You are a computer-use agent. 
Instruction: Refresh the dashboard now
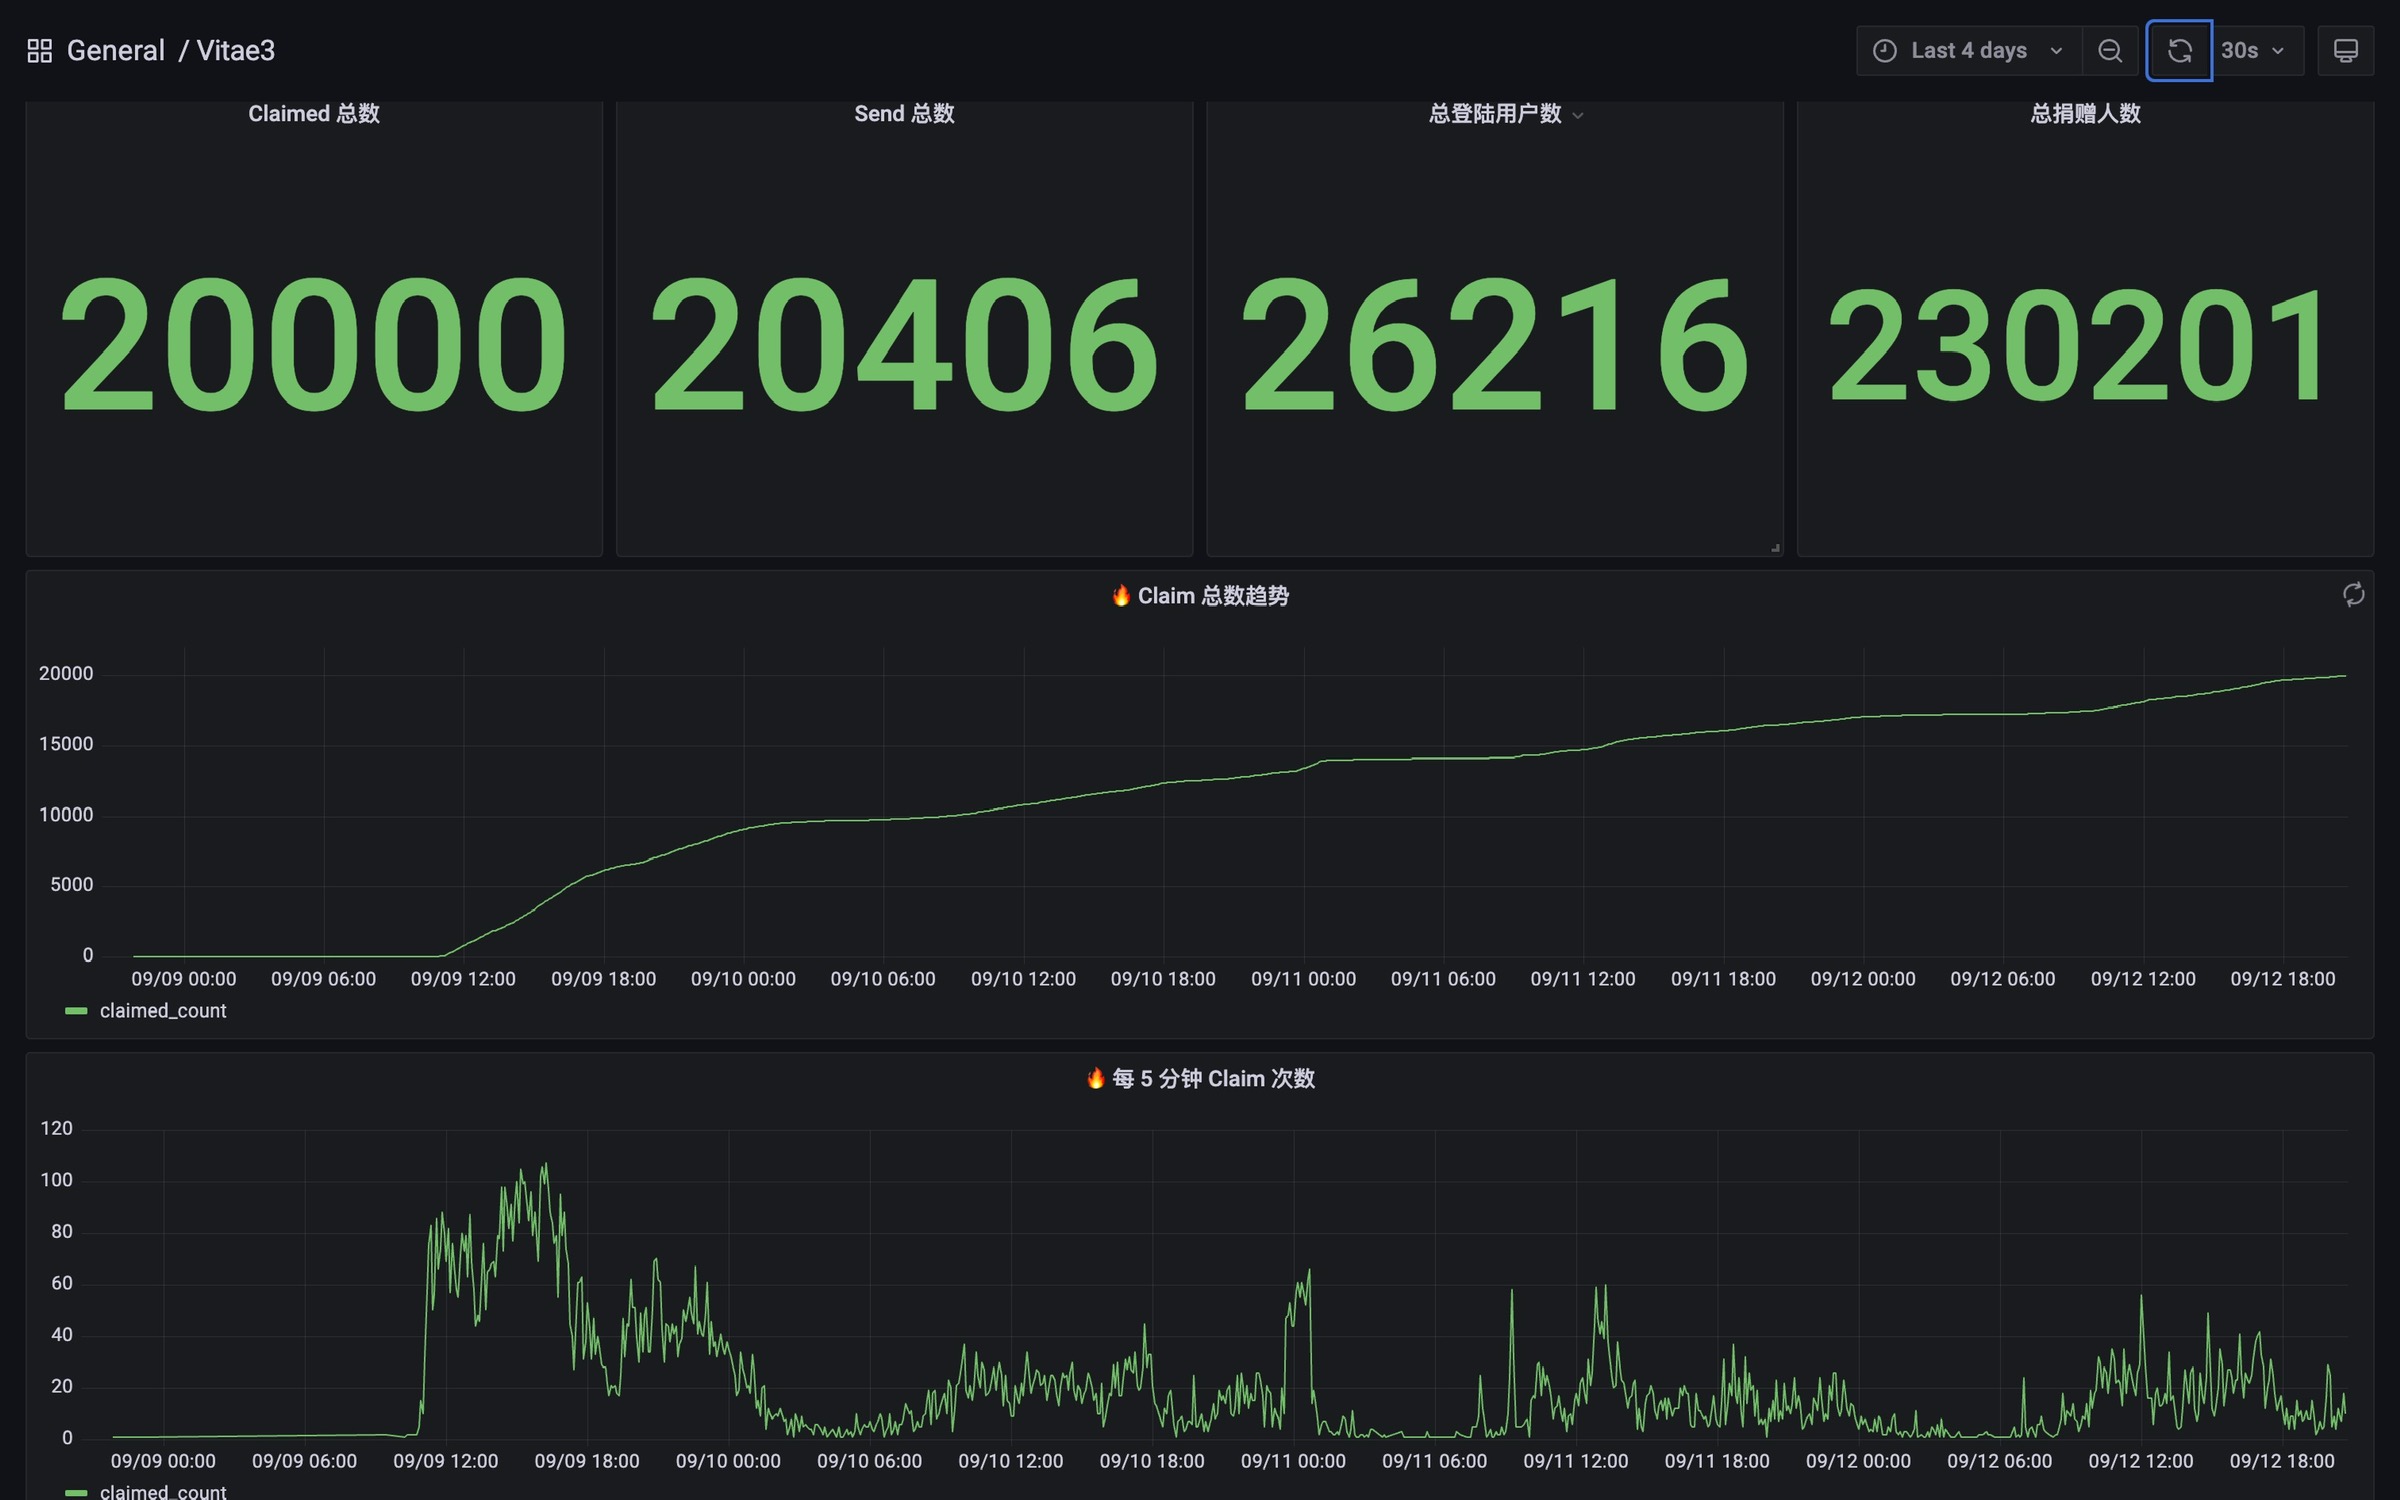[x=2179, y=51]
